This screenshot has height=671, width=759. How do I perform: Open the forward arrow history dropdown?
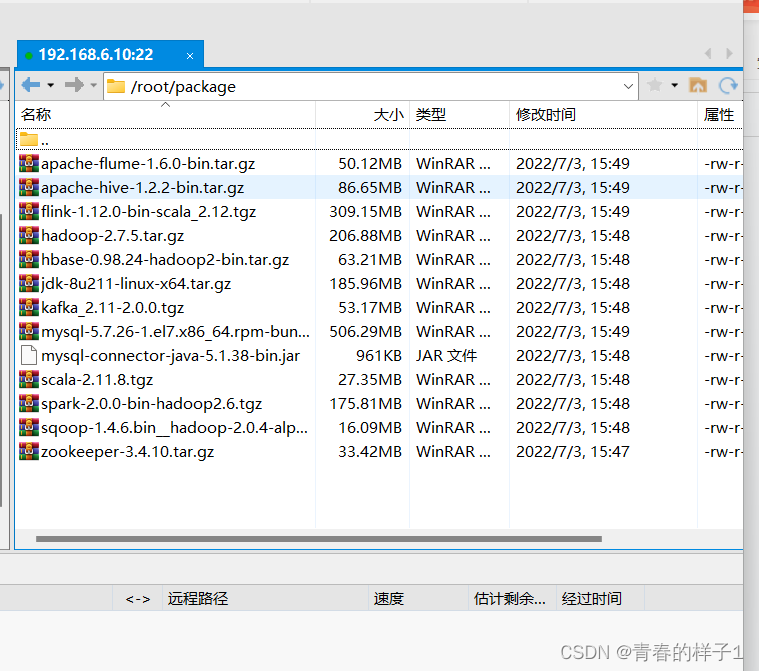click(93, 85)
